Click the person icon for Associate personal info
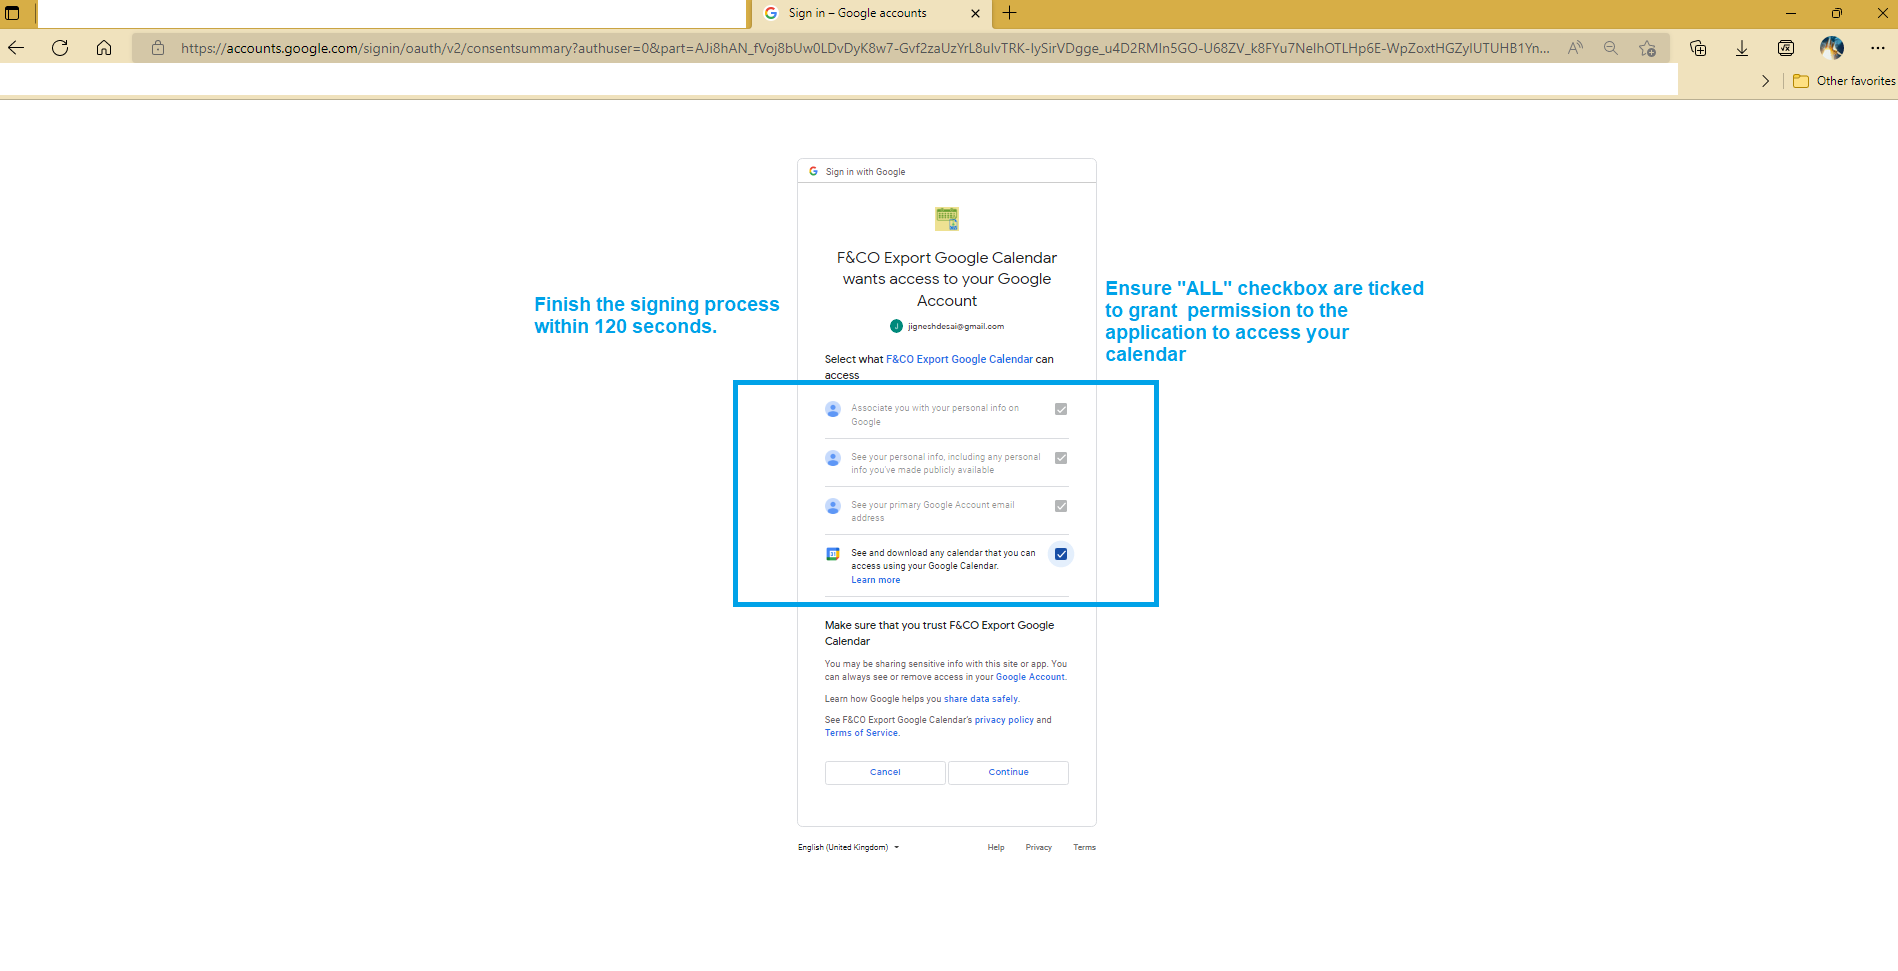Viewport: 1898px width, 971px height. 833,409
